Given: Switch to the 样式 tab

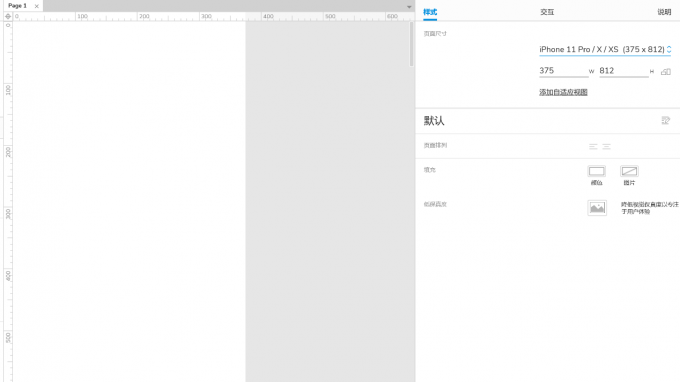Looking at the screenshot, I should (430, 12).
